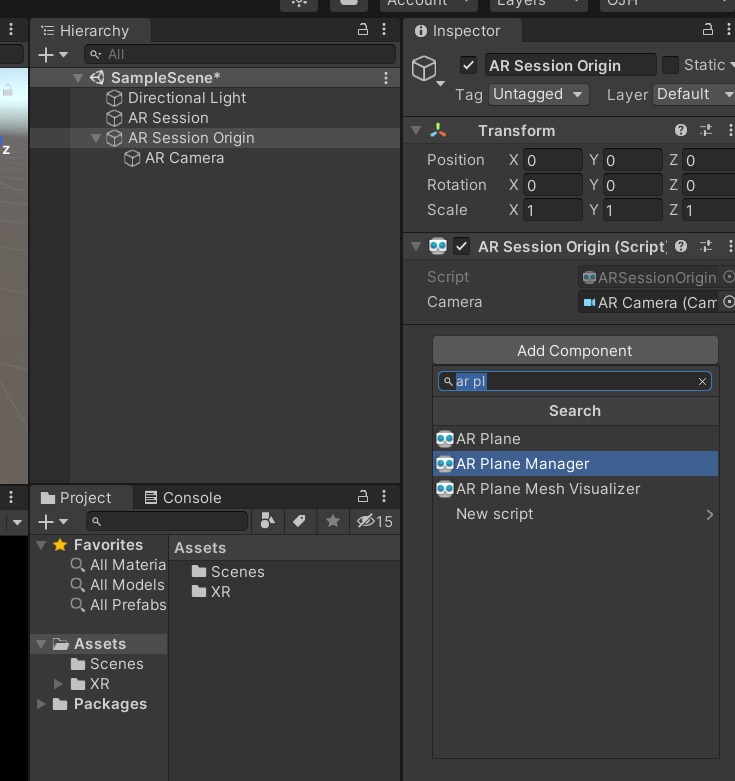
Task: Open the Tag dropdown Untagged
Action: tap(538, 94)
